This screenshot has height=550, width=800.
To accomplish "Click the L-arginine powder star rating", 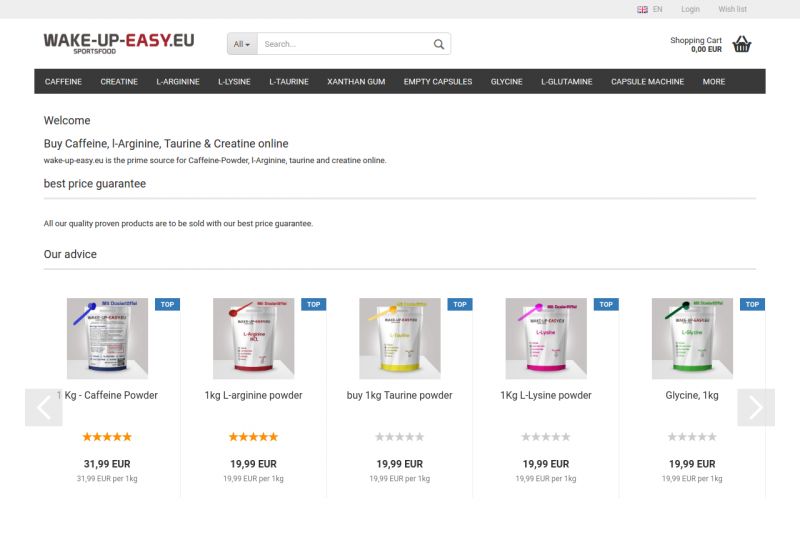I will point(254,437).
